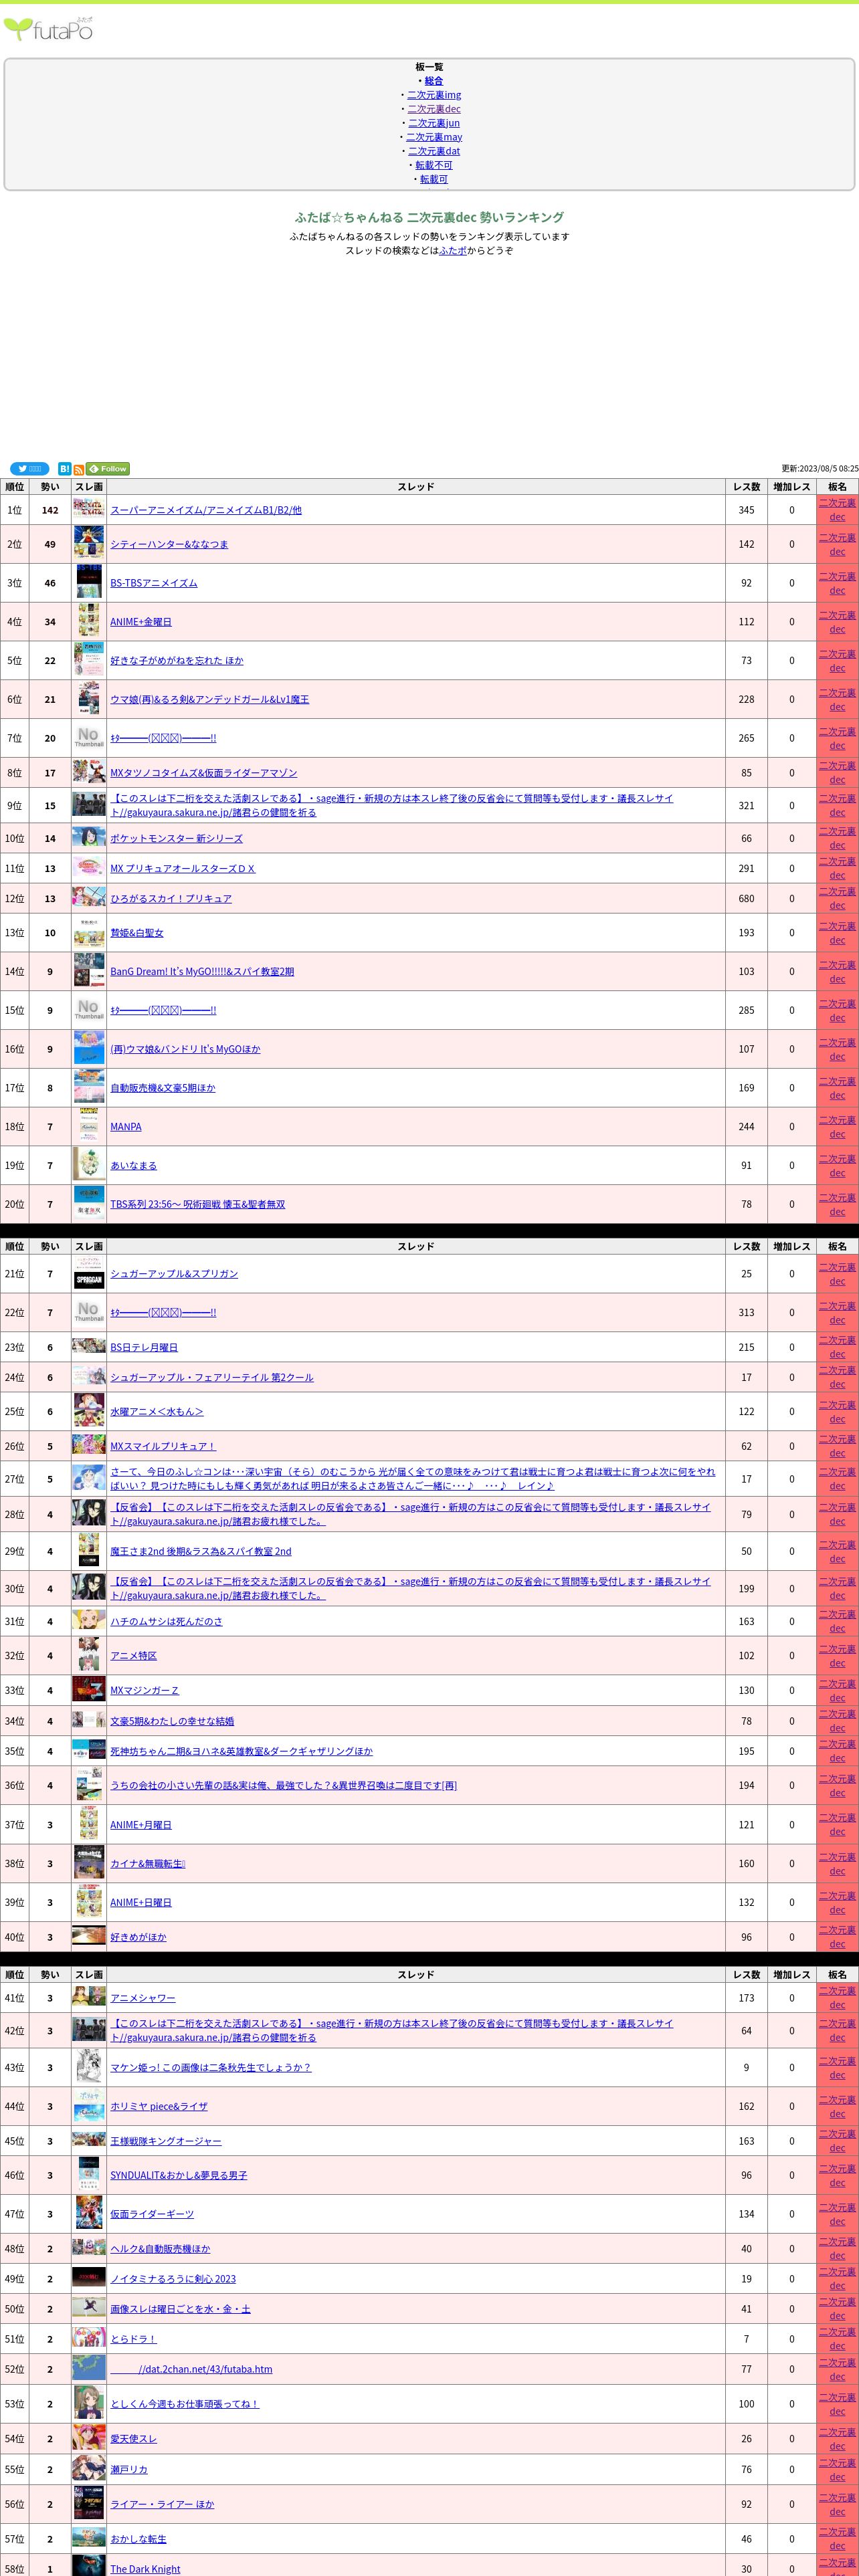Open thread アニメ特区

point(133,1656)
